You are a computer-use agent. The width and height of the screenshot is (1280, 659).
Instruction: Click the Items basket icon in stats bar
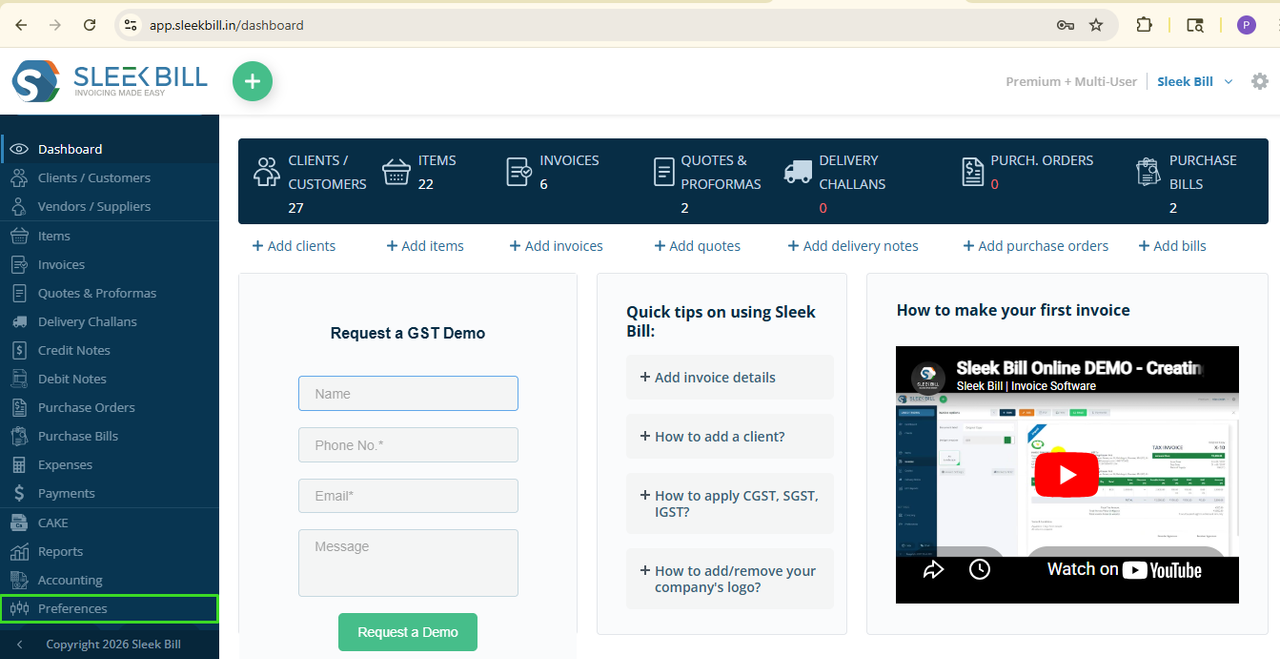pos(397,172)
